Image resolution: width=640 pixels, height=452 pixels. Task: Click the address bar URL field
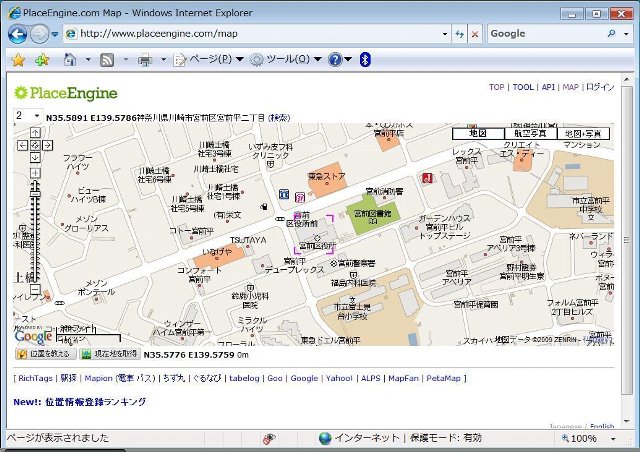[253, 34]
